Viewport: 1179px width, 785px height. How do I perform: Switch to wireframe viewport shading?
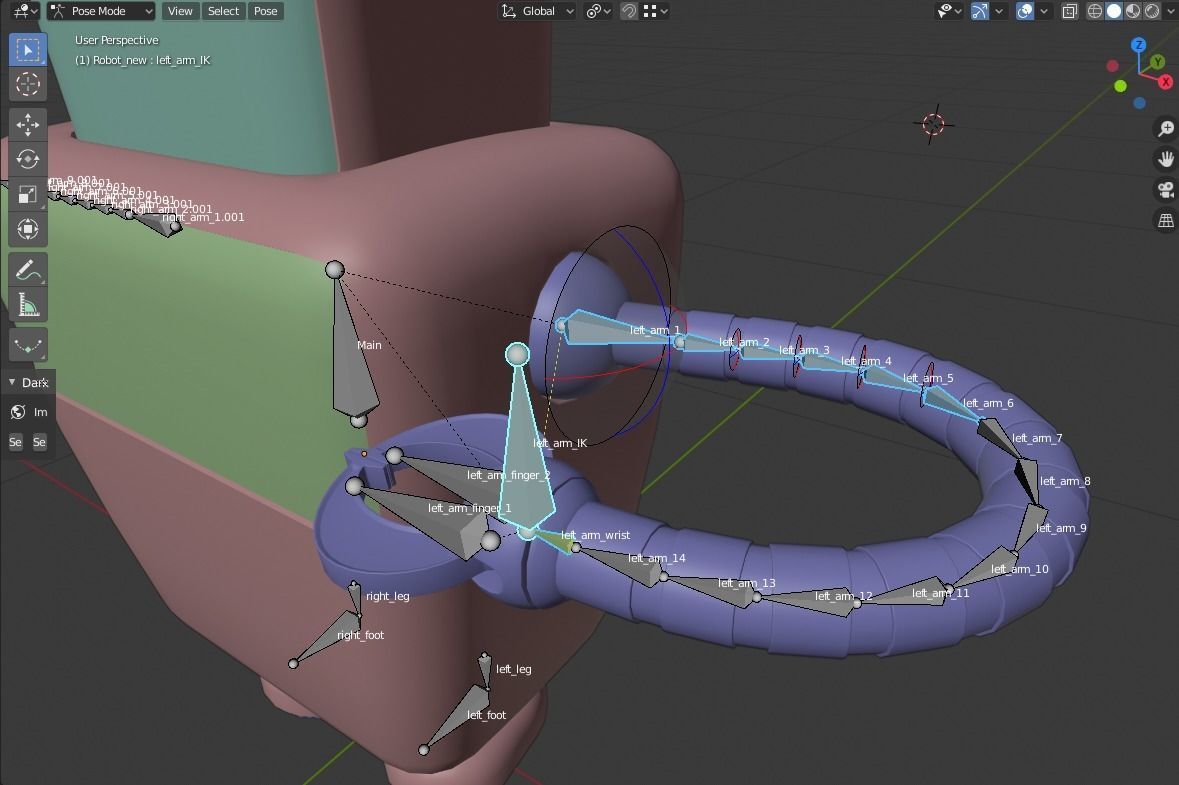tap(1096, 11)
